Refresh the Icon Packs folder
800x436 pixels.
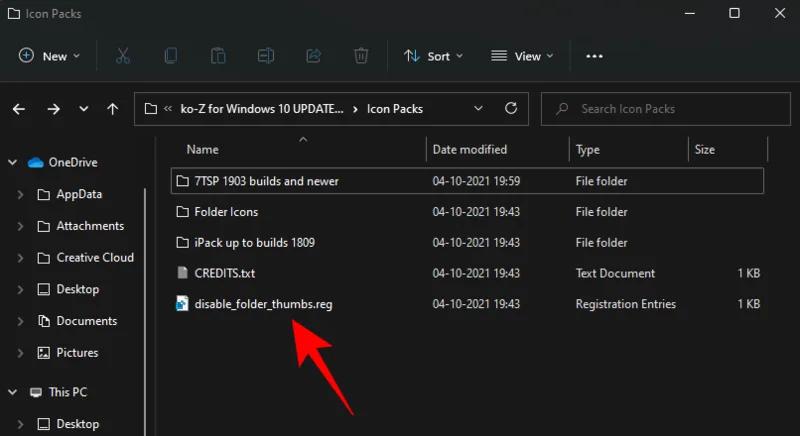pyautogui.click(x=511, y=108)
